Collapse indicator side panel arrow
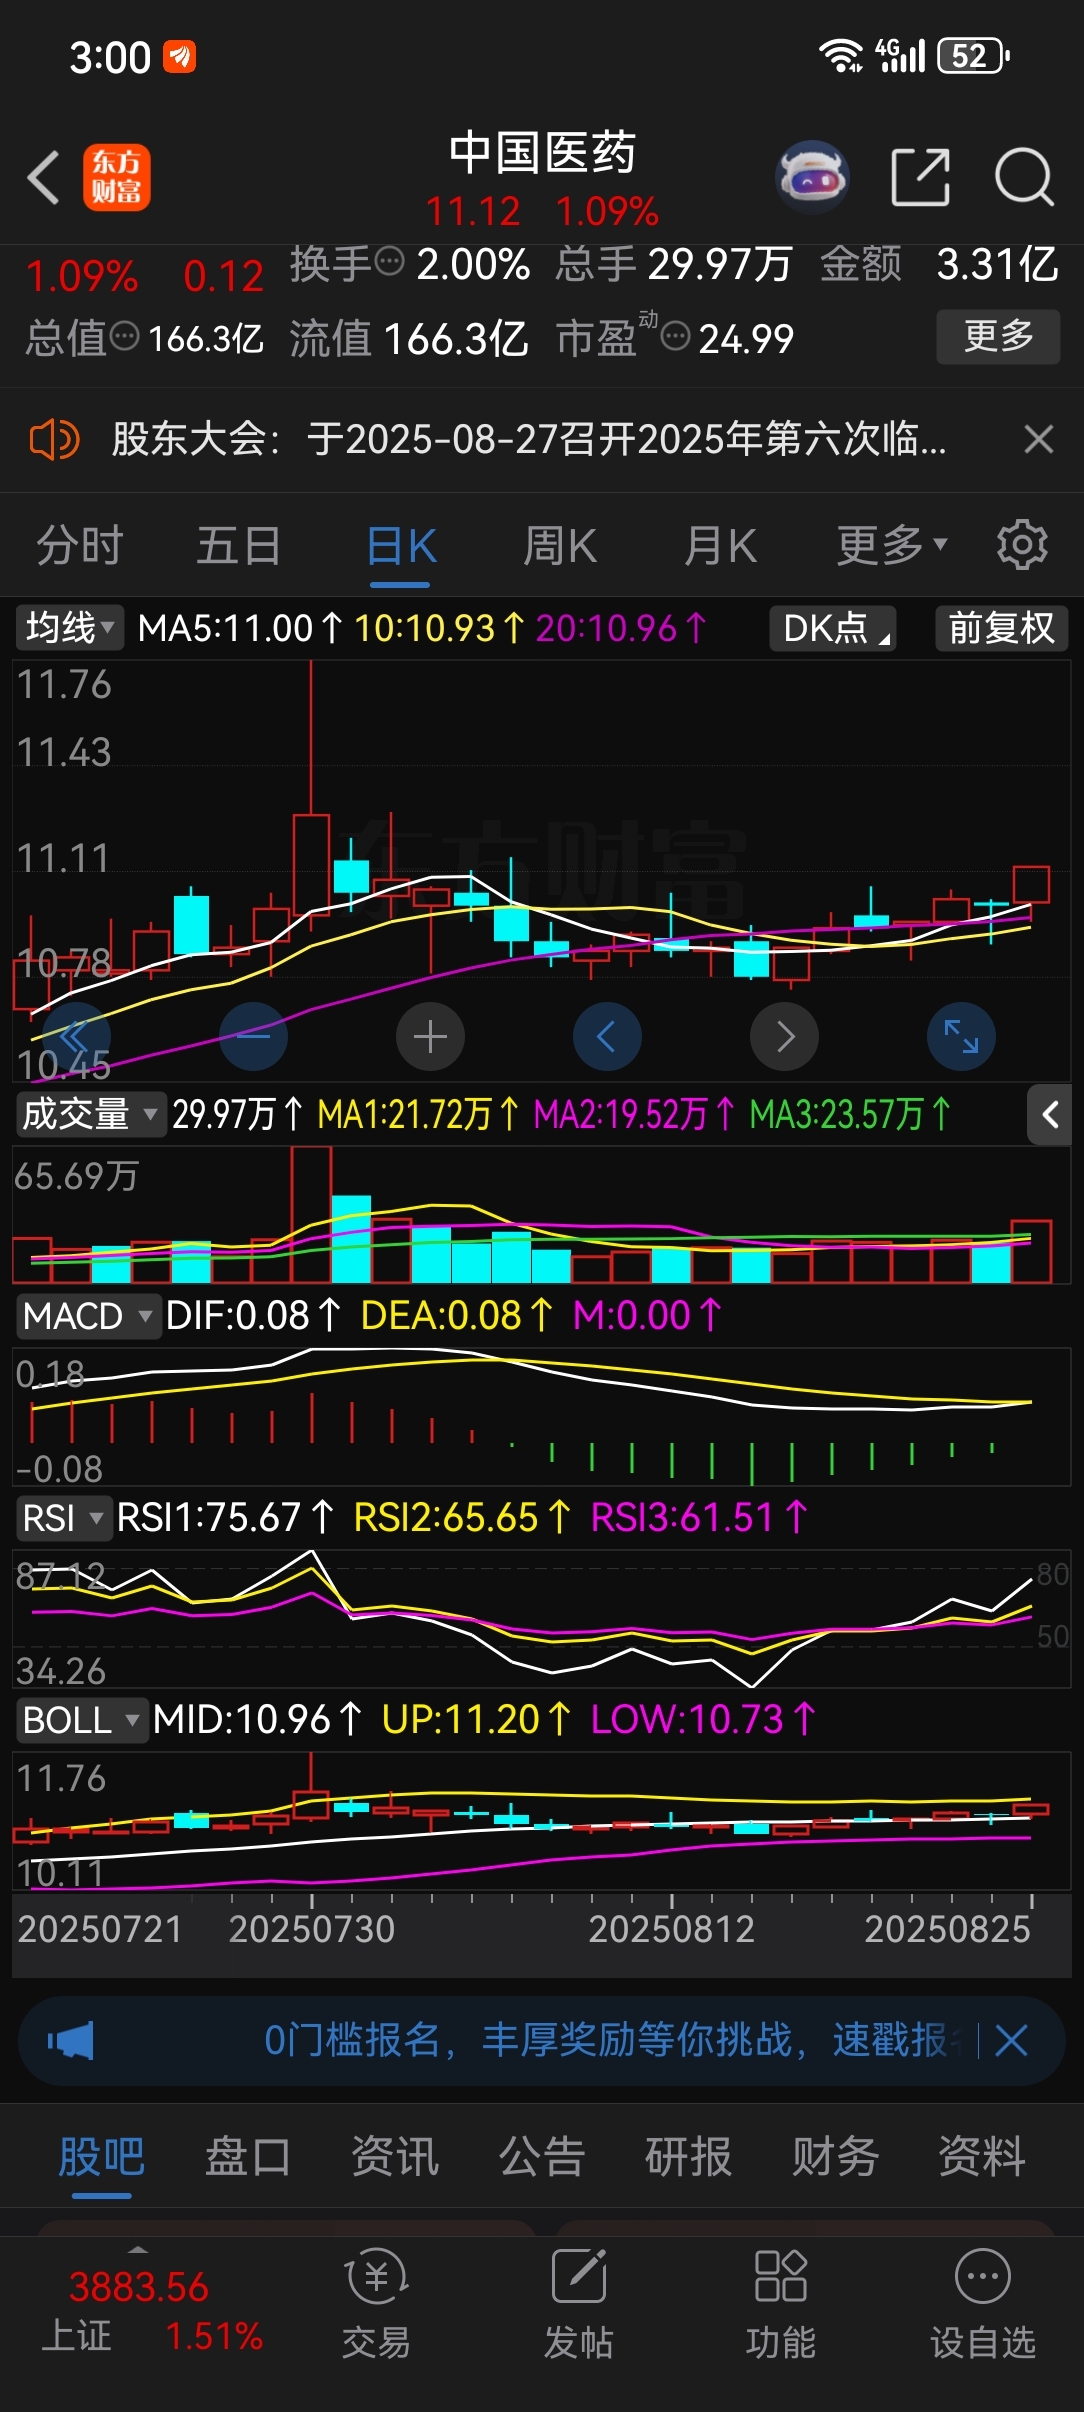1084x2412 pixels. point(1050,1115)
